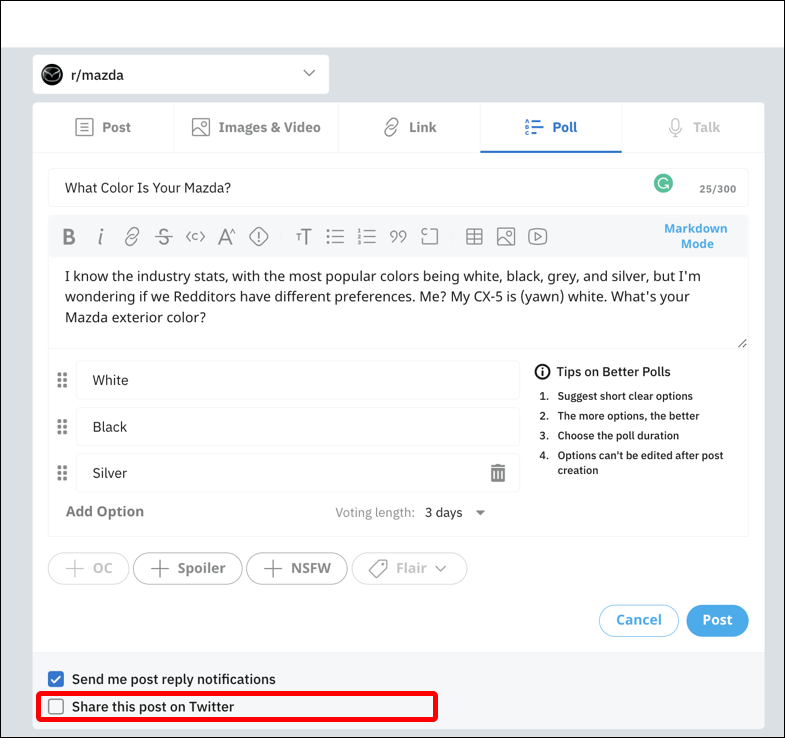785x738 pixels.
Task: Click the tip "The more options, the better"
Action: tap(628, 416)
